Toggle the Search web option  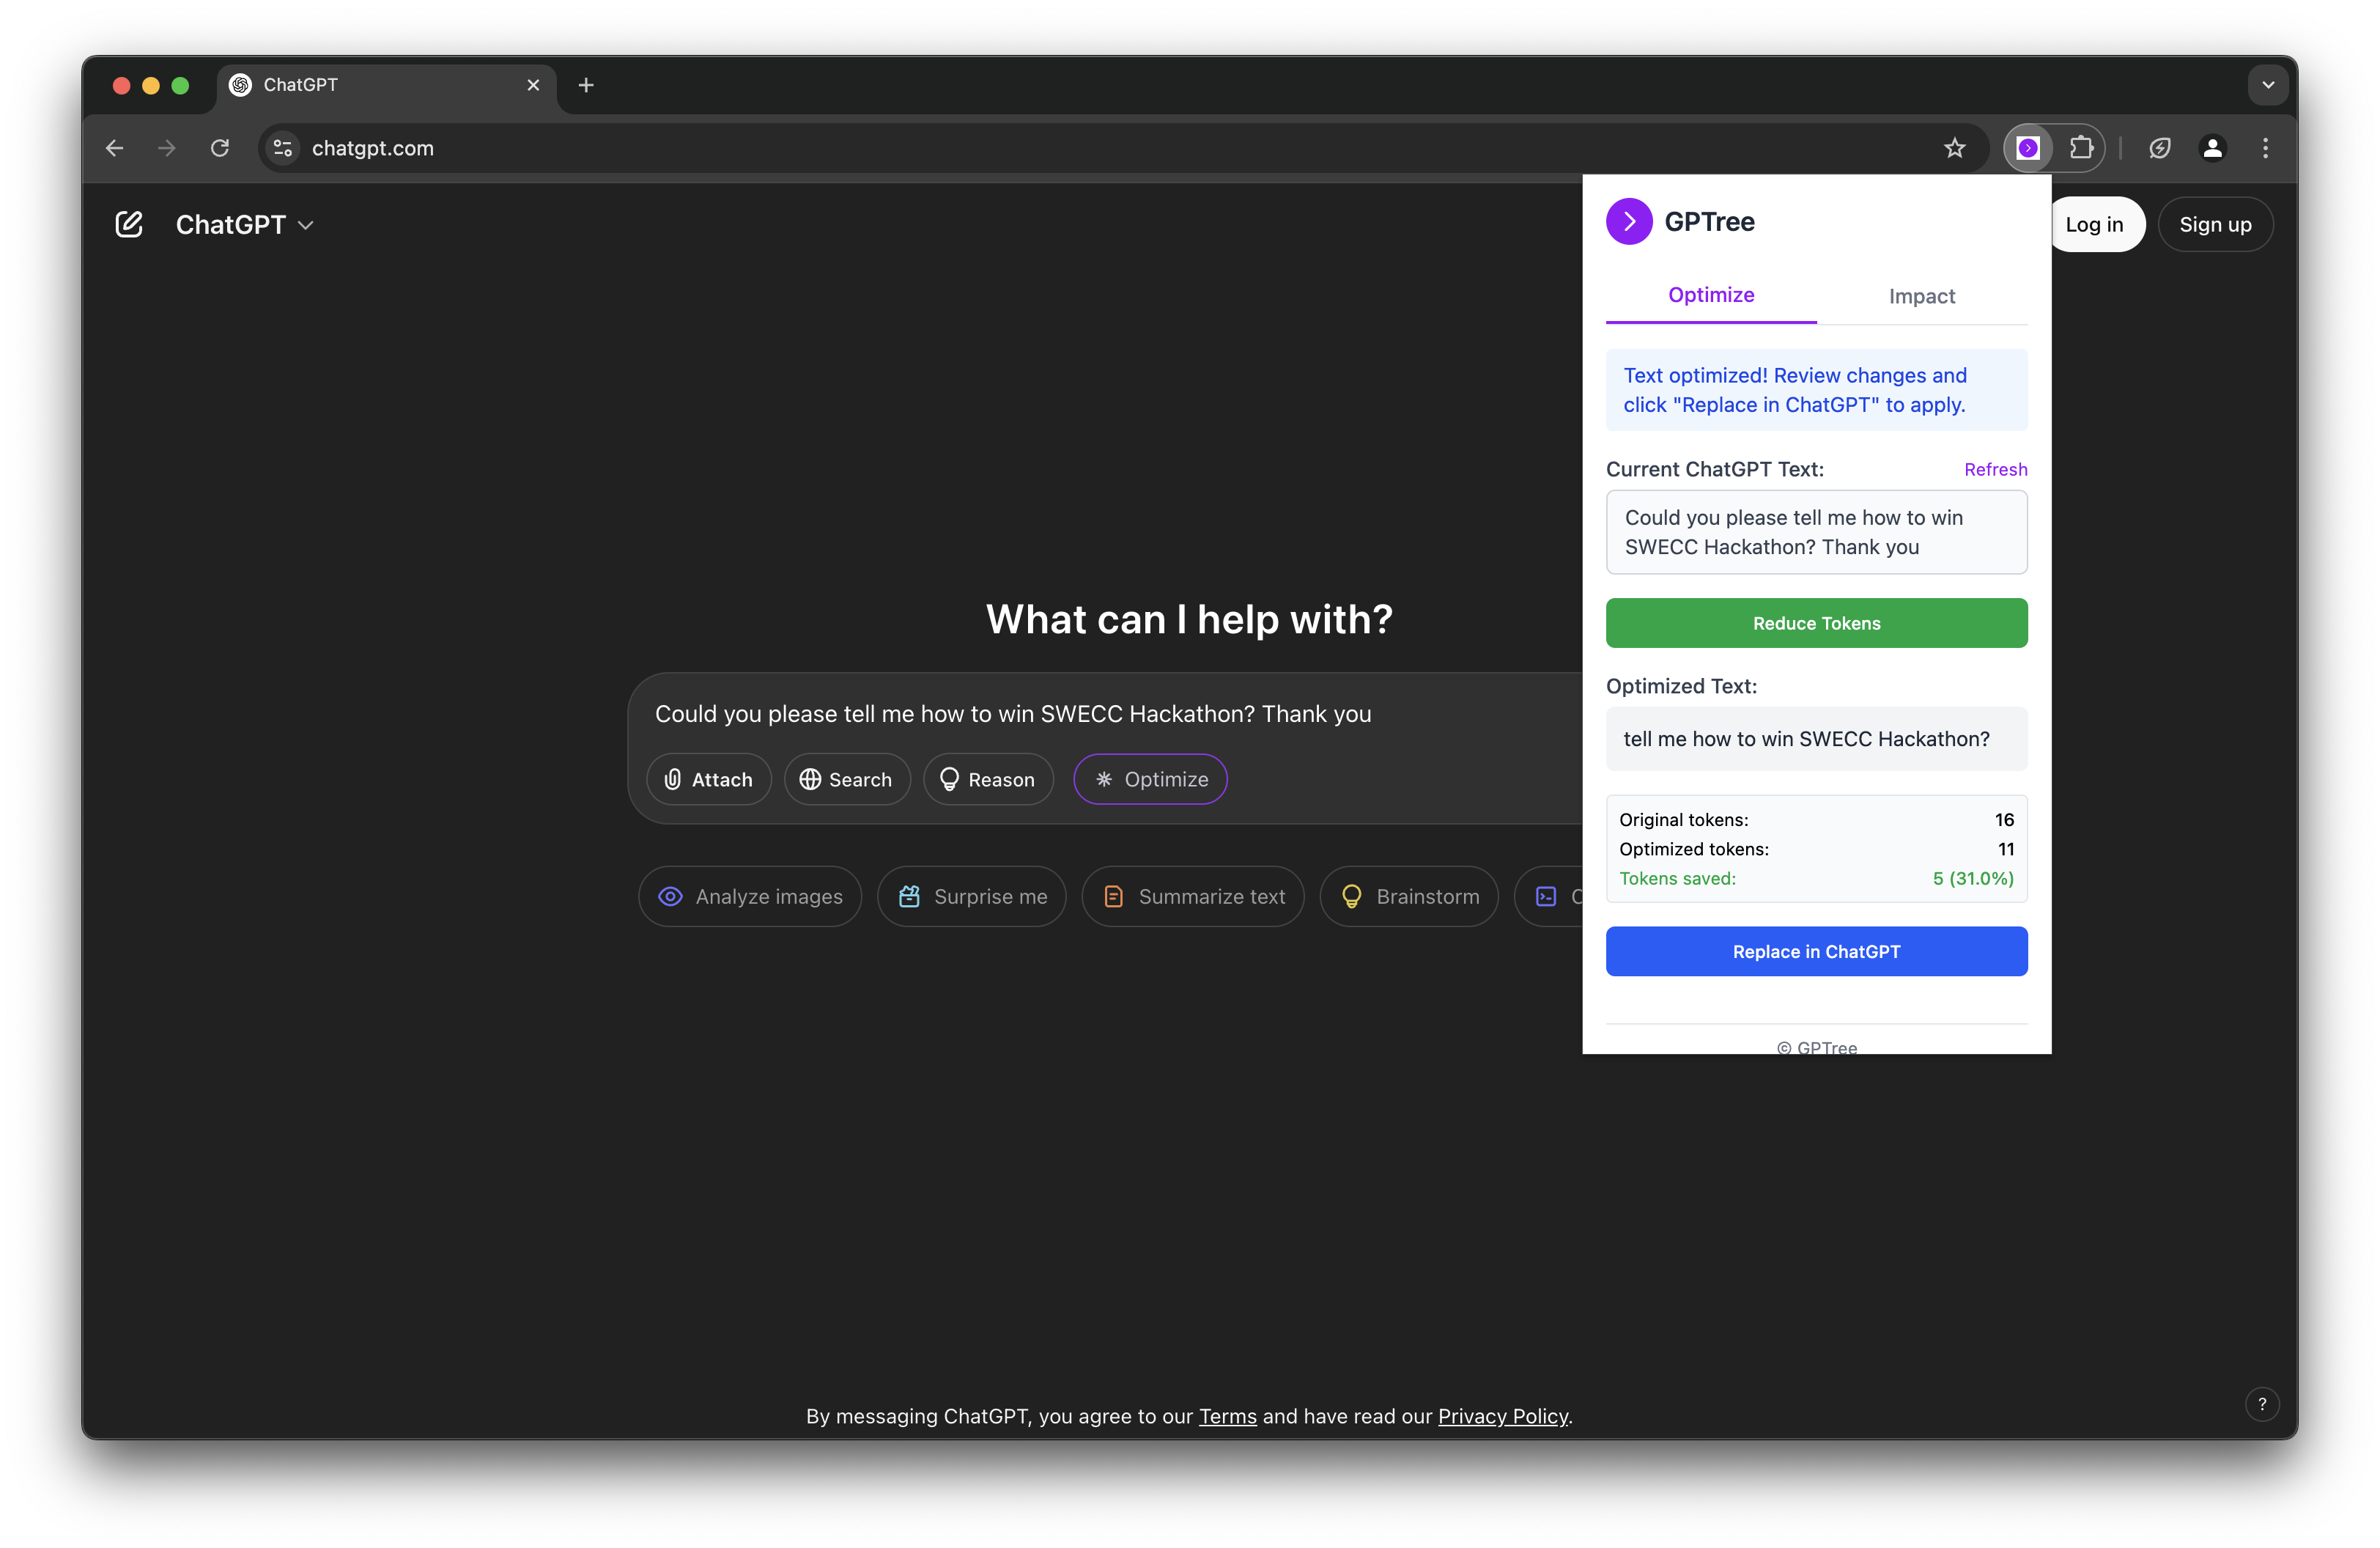[x=846, y=779]
